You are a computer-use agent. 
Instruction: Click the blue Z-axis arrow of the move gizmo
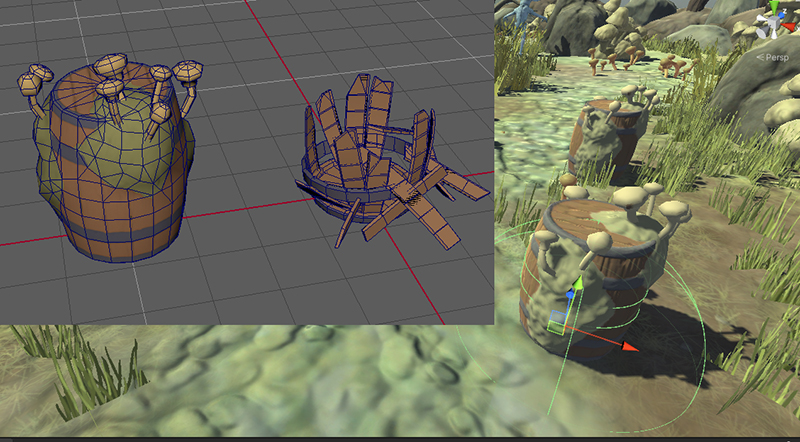570,294
